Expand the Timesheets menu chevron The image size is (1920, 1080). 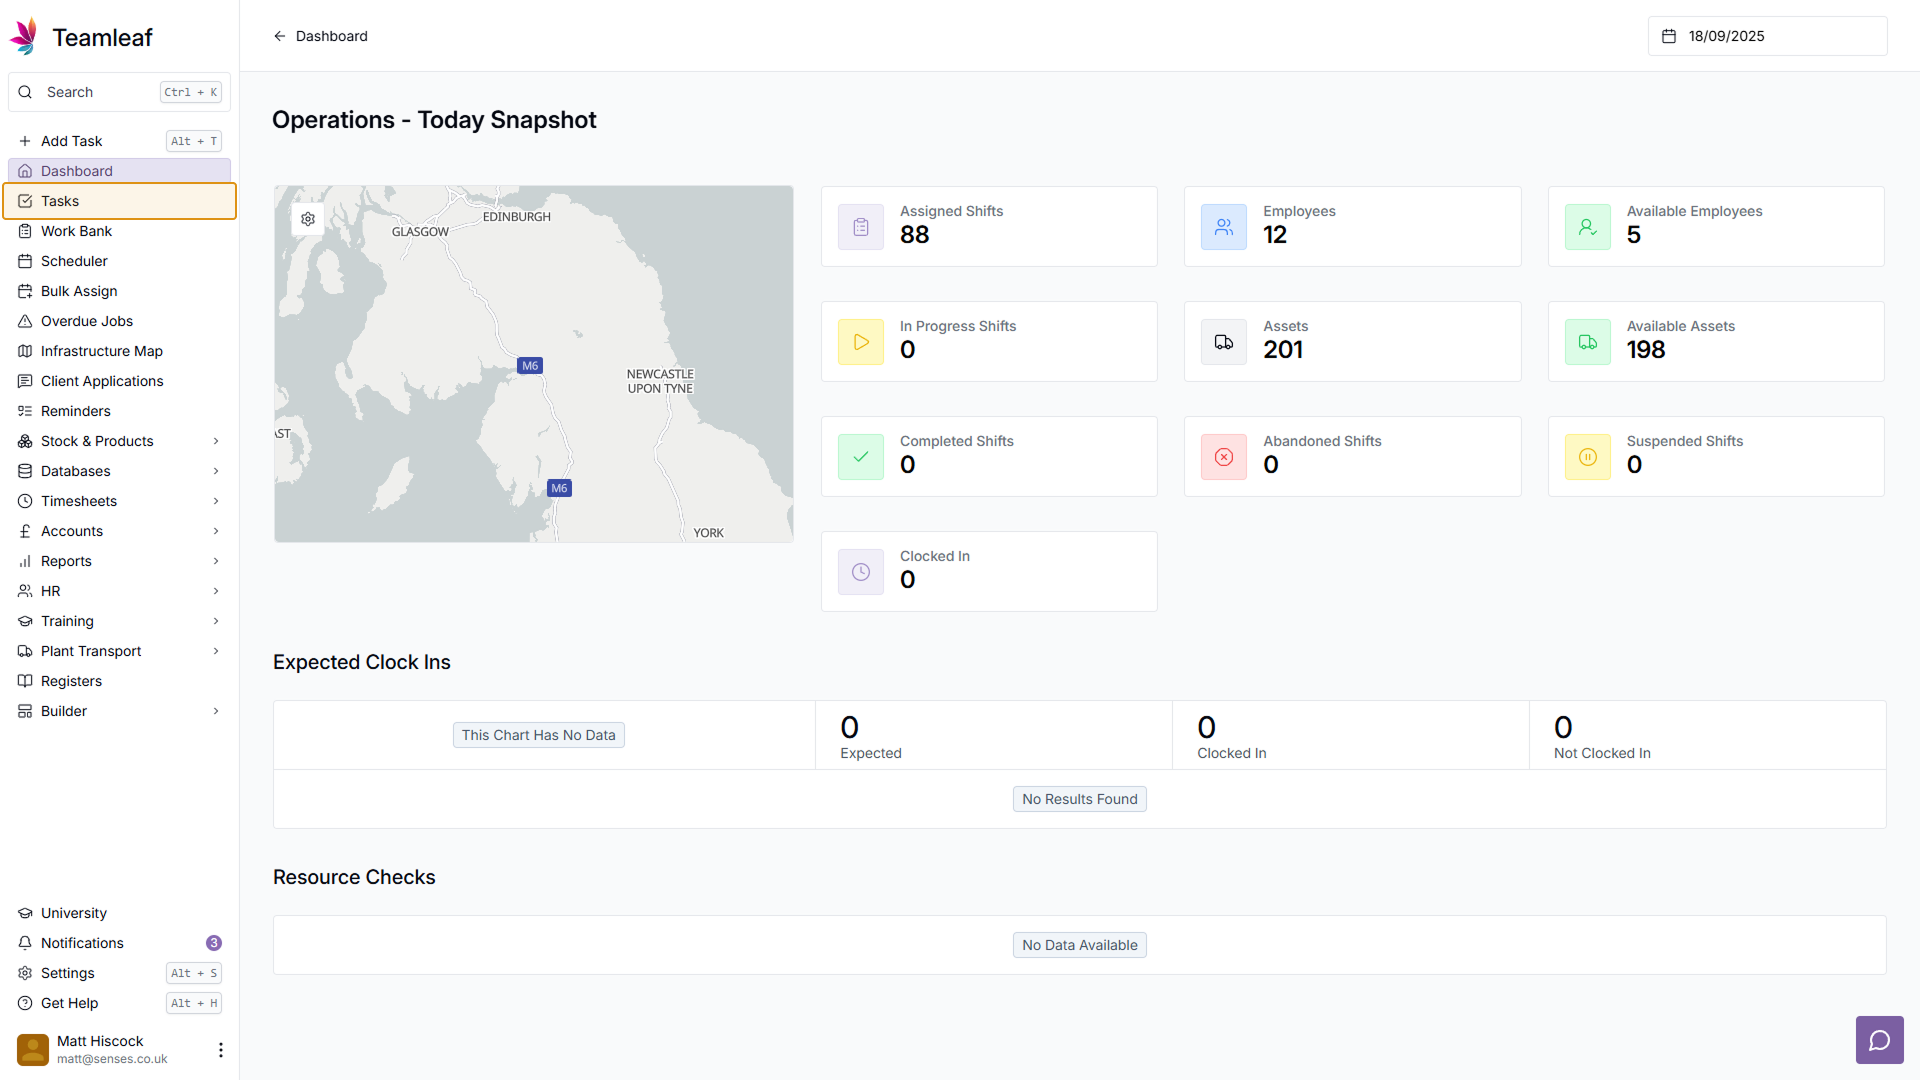[x=216, y=501]
